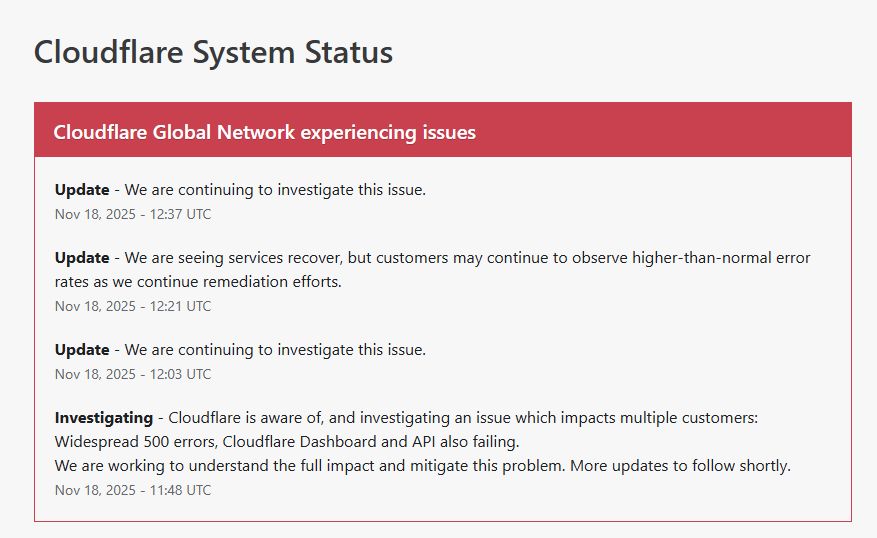Click the bold "Investigating" status label

tap(104, 417)
